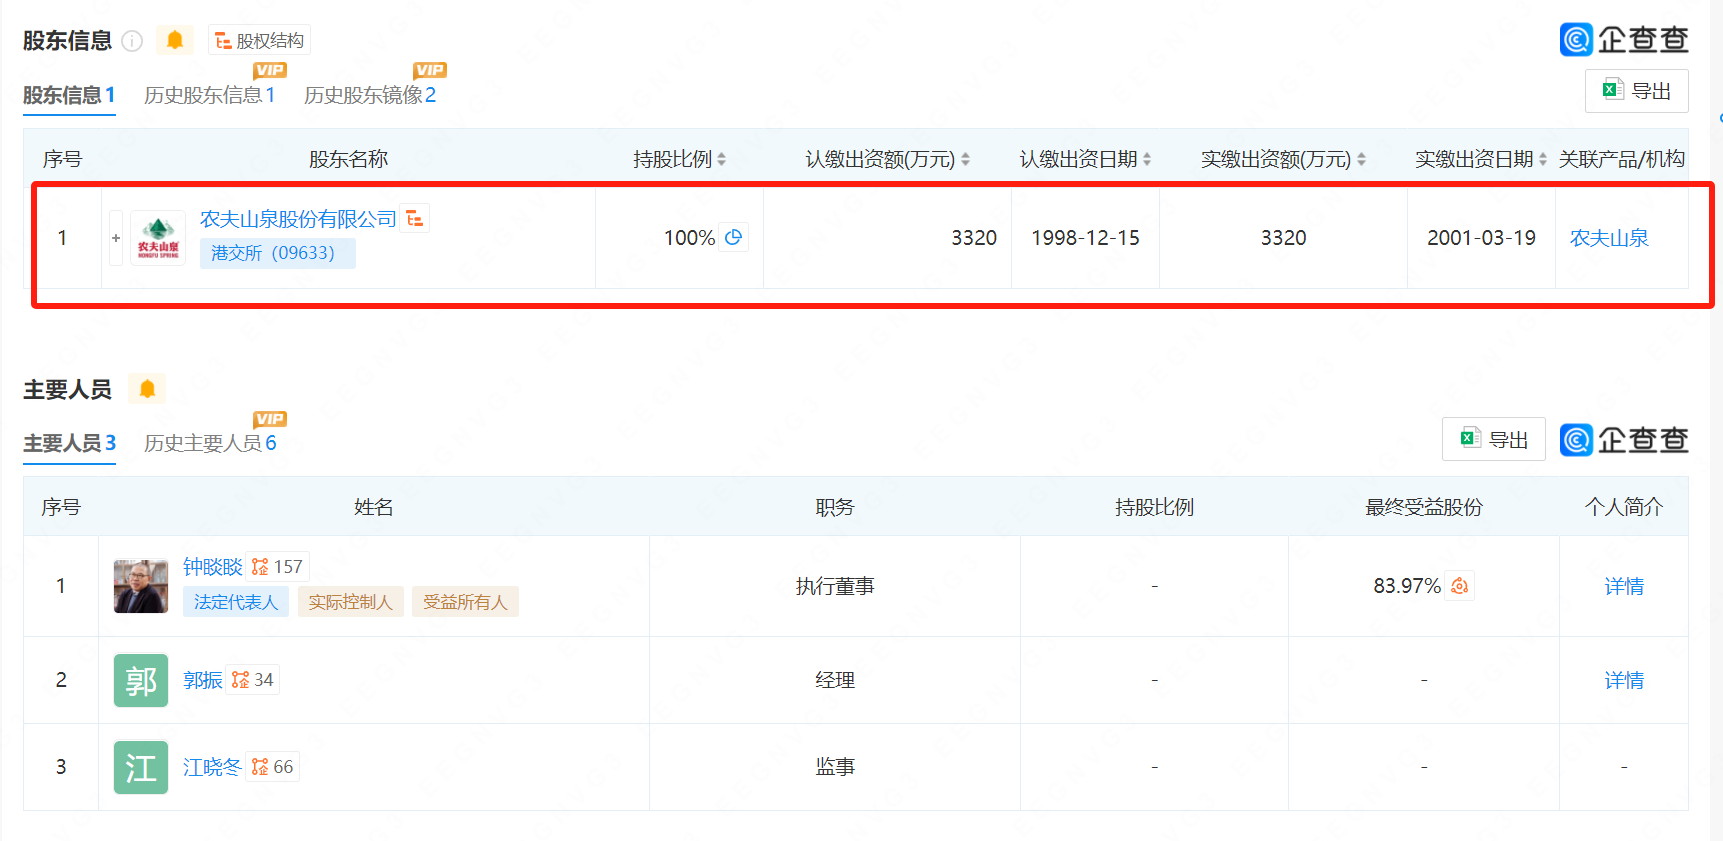
Task: Open the 股权结构 equity structure button
Action: (x=260, y=41)
